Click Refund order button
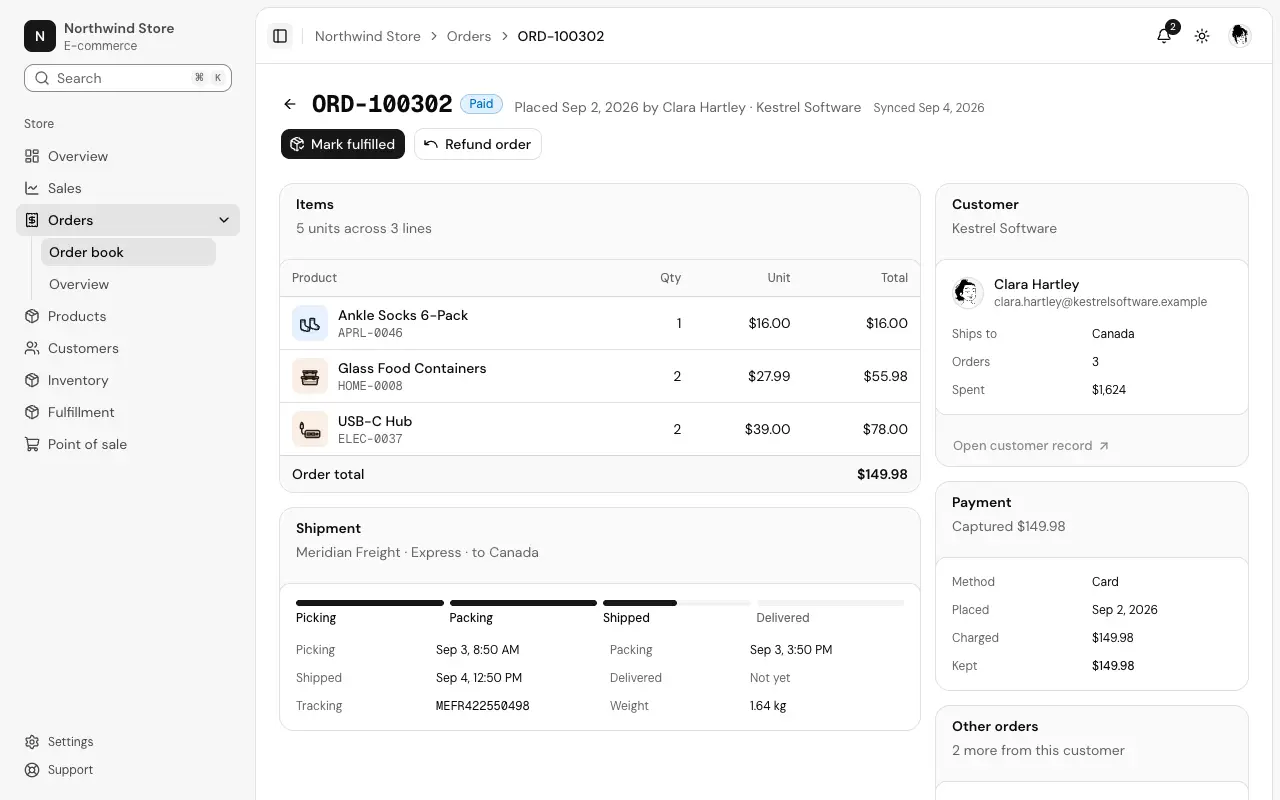This screenshot has height=800, width=1280. point(478,144)
